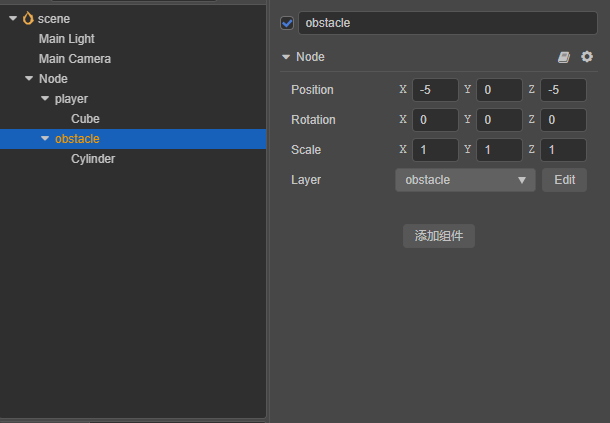
Task: Open the Layer dropdown showing obstacle
Action: coord(466,180)
